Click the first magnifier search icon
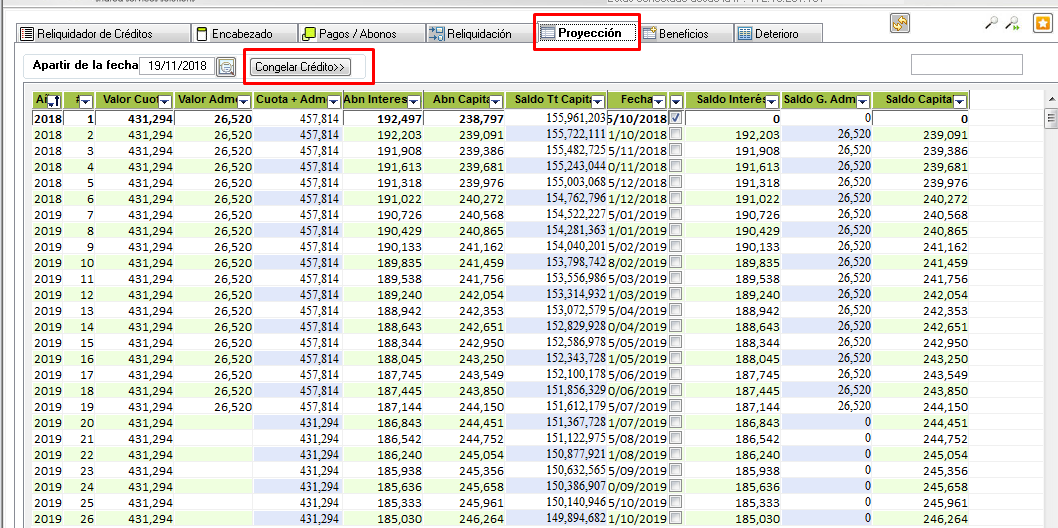Image resolution: width=1058 pixels, height=528 pixels. tap(991, 23)
